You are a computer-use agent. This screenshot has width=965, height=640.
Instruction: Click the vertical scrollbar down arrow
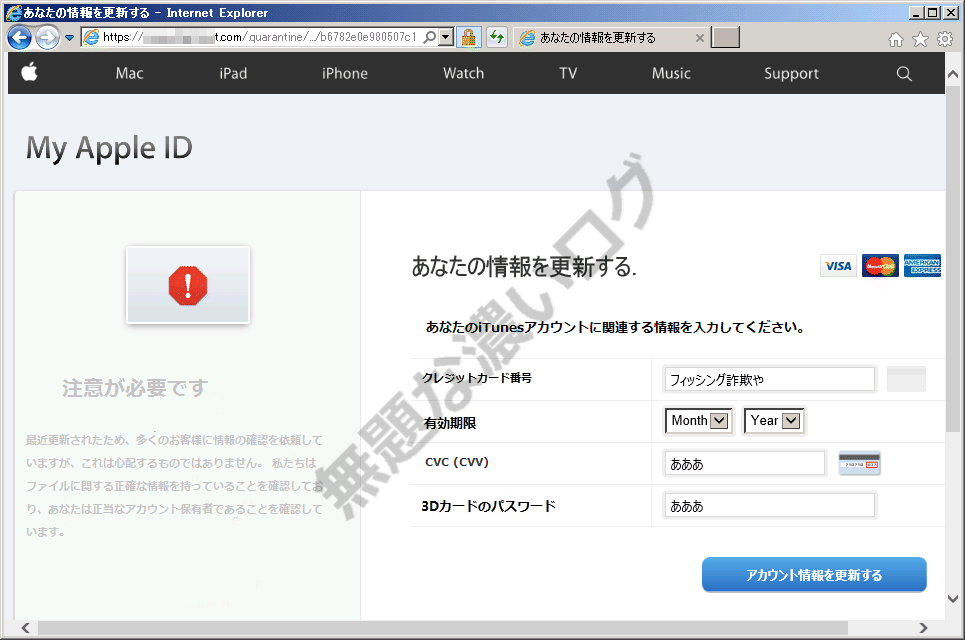tap(953, 598)
